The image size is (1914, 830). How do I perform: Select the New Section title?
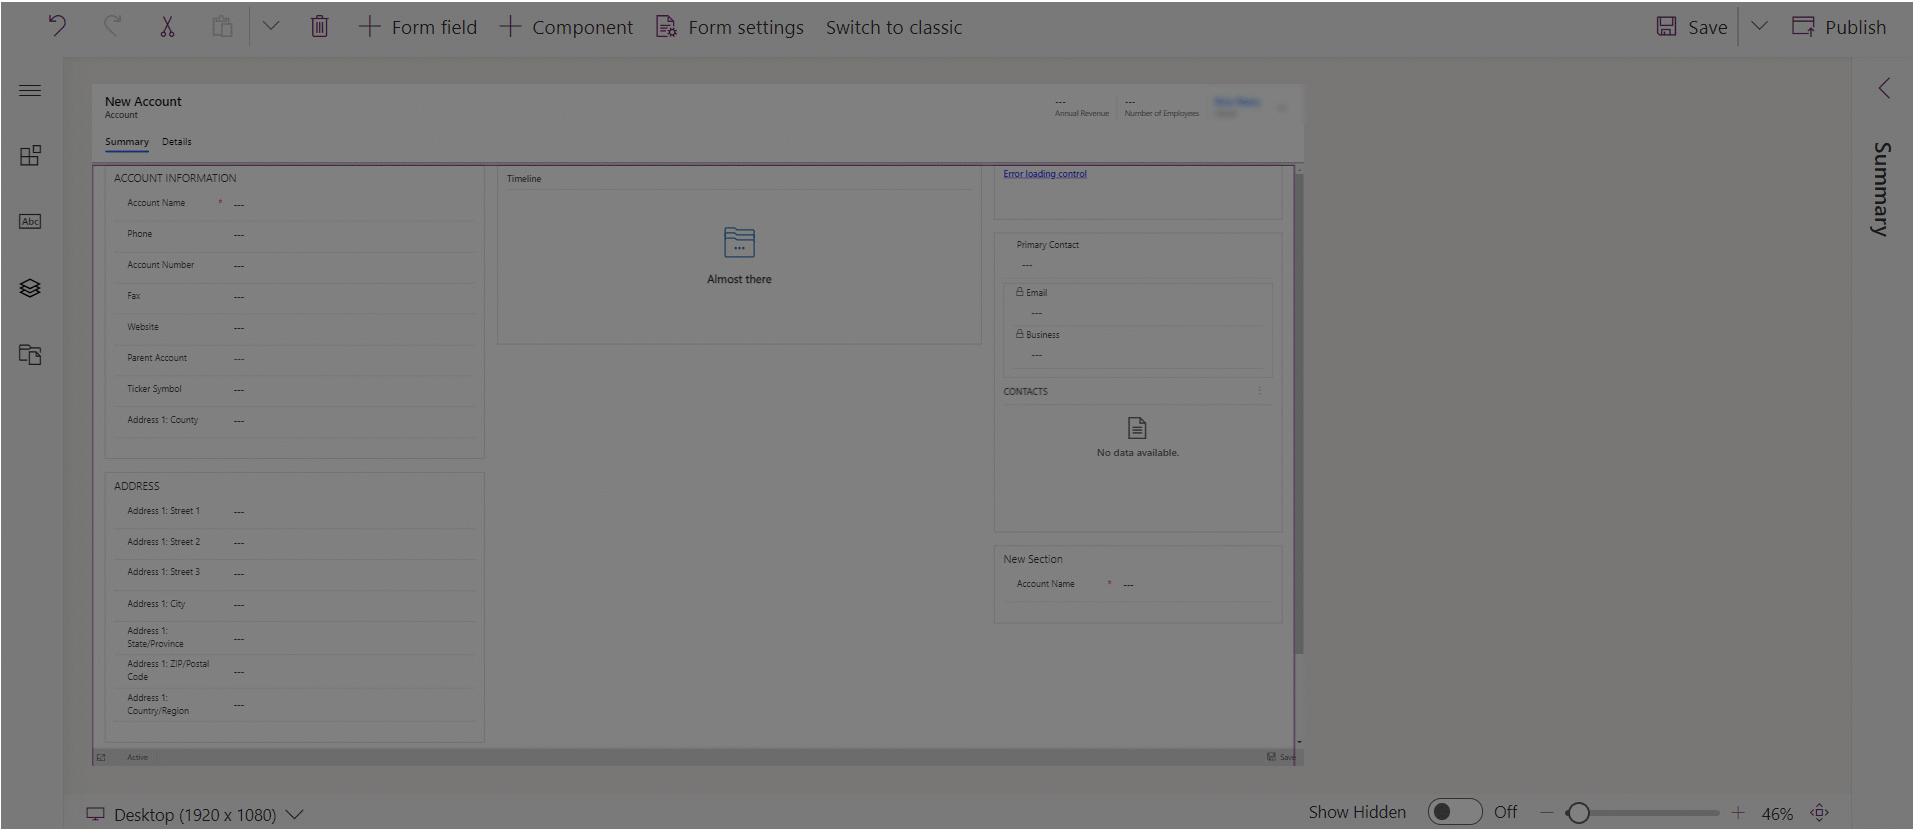click(x=1033, y=559)
